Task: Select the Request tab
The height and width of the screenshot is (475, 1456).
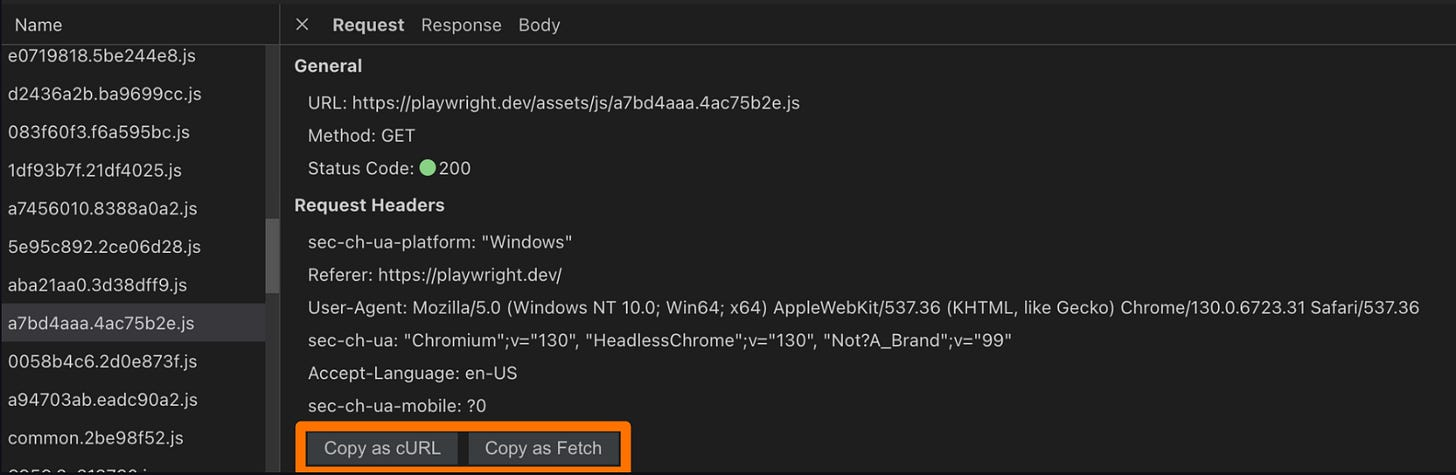Action: pos(368,25)
